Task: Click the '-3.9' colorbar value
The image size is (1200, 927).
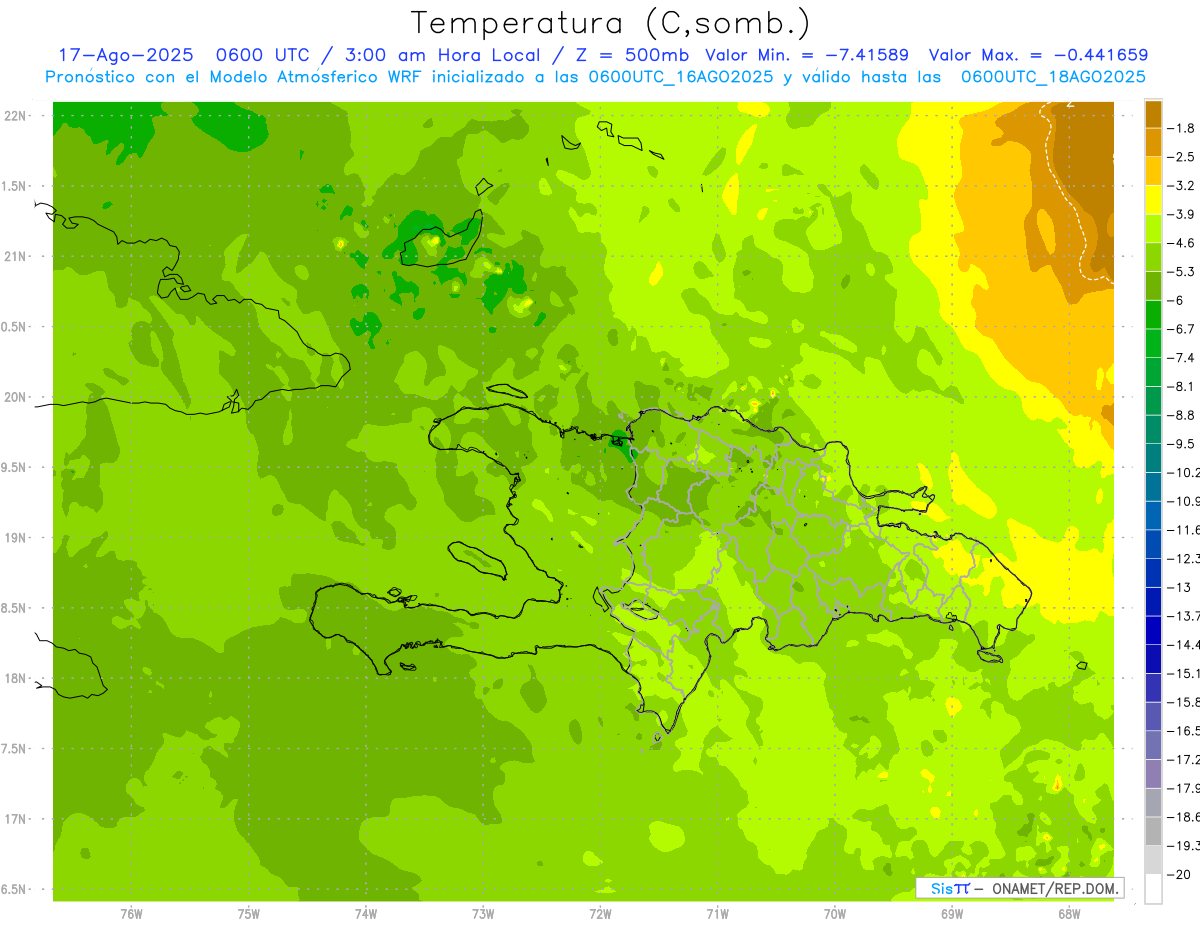Action: pos(1181,214)
